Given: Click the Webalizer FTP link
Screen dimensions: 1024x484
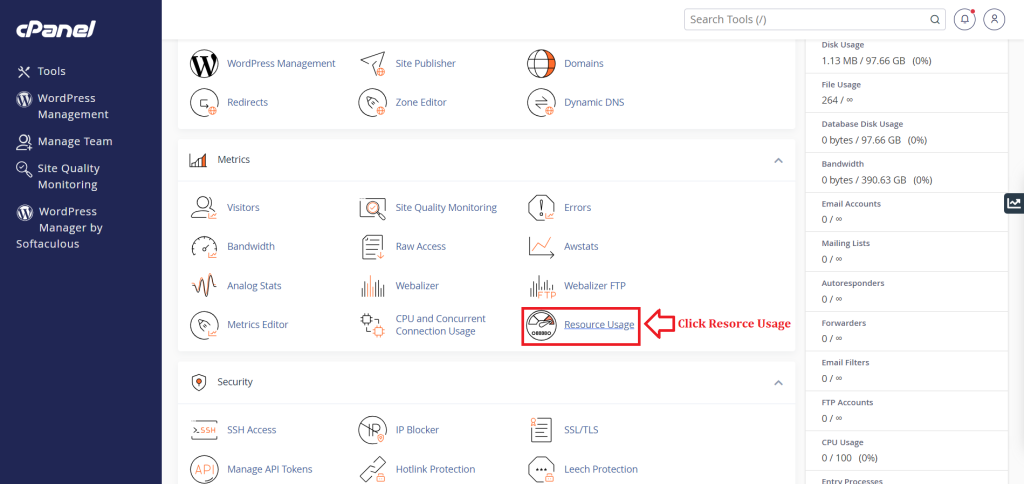Looking at the screenshot, I should click(x=595, y=285).
